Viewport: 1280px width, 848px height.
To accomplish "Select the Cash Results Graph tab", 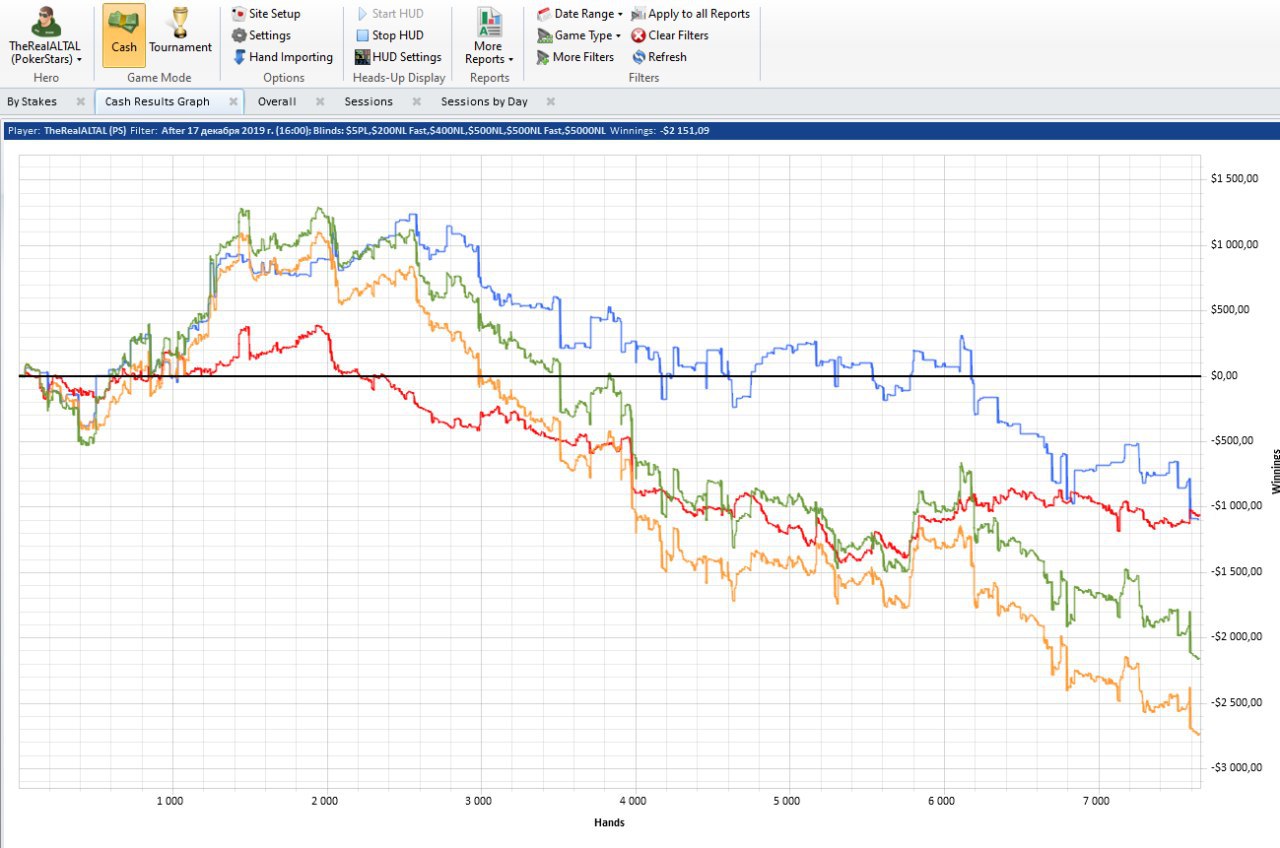I will tap(157, 101).
